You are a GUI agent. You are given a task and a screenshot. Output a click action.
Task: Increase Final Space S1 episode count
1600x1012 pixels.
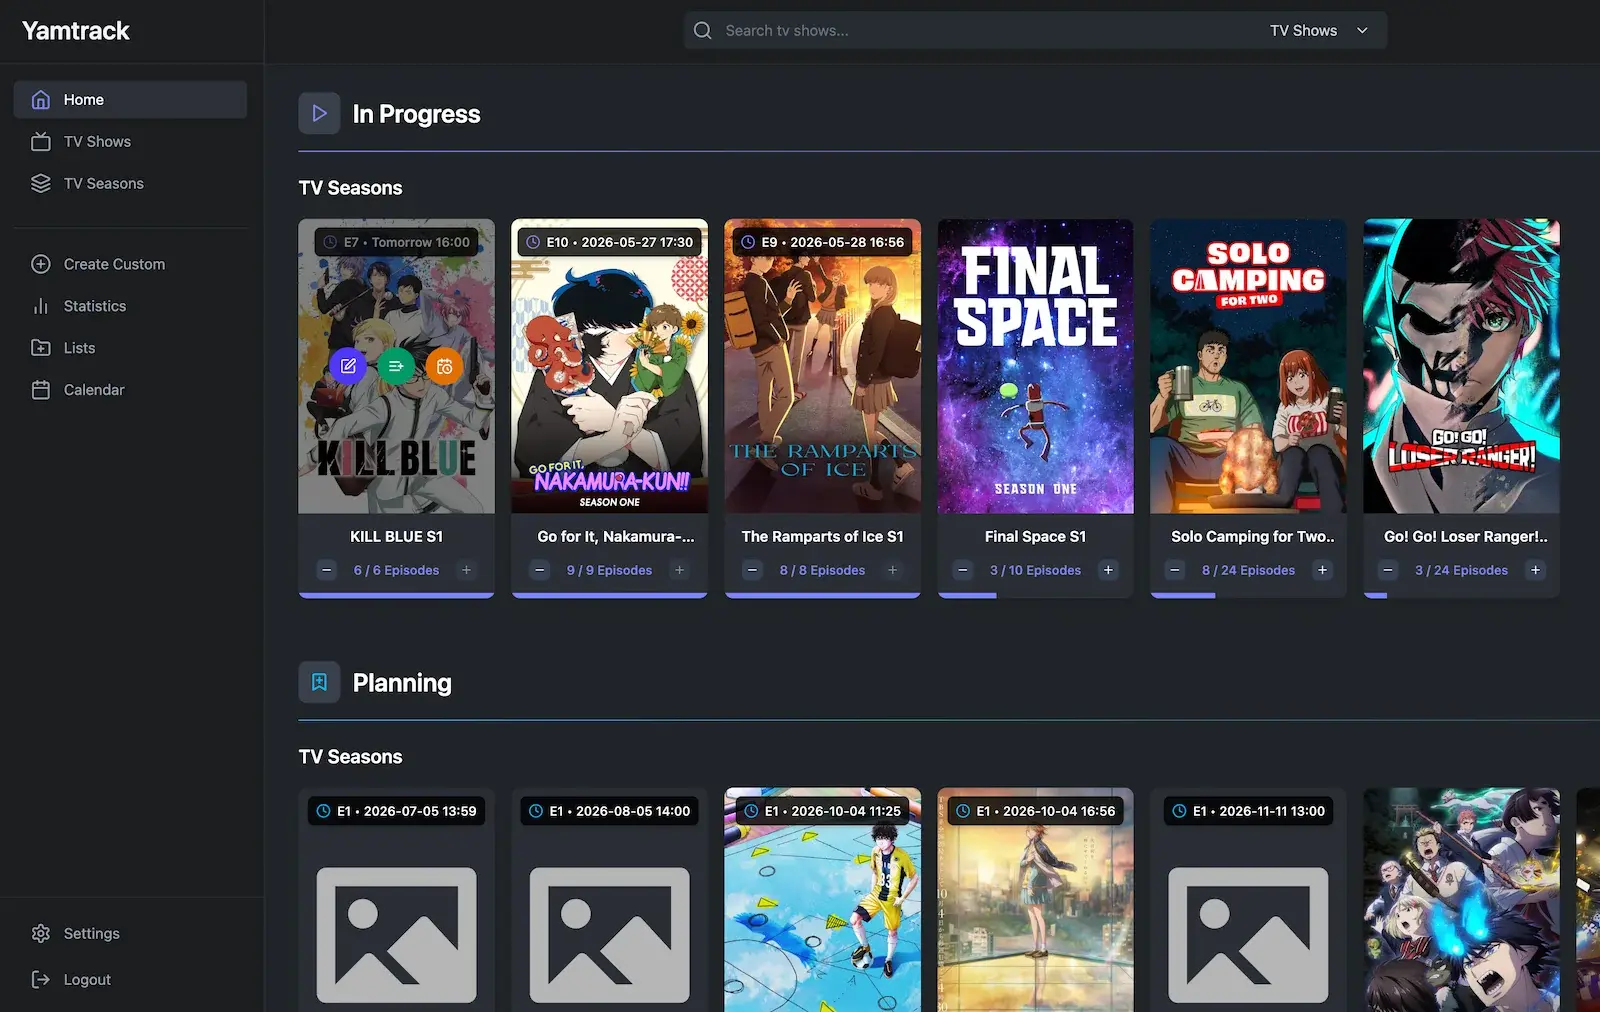pos(1108,570)
